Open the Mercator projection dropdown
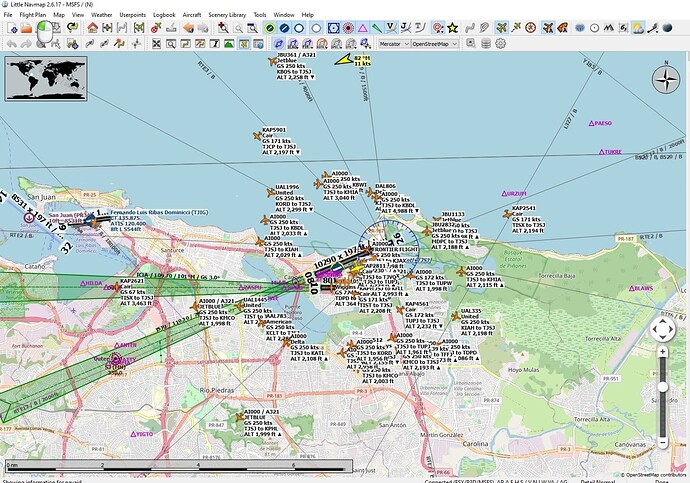This screenshot has width=690, height=483. 394,44
